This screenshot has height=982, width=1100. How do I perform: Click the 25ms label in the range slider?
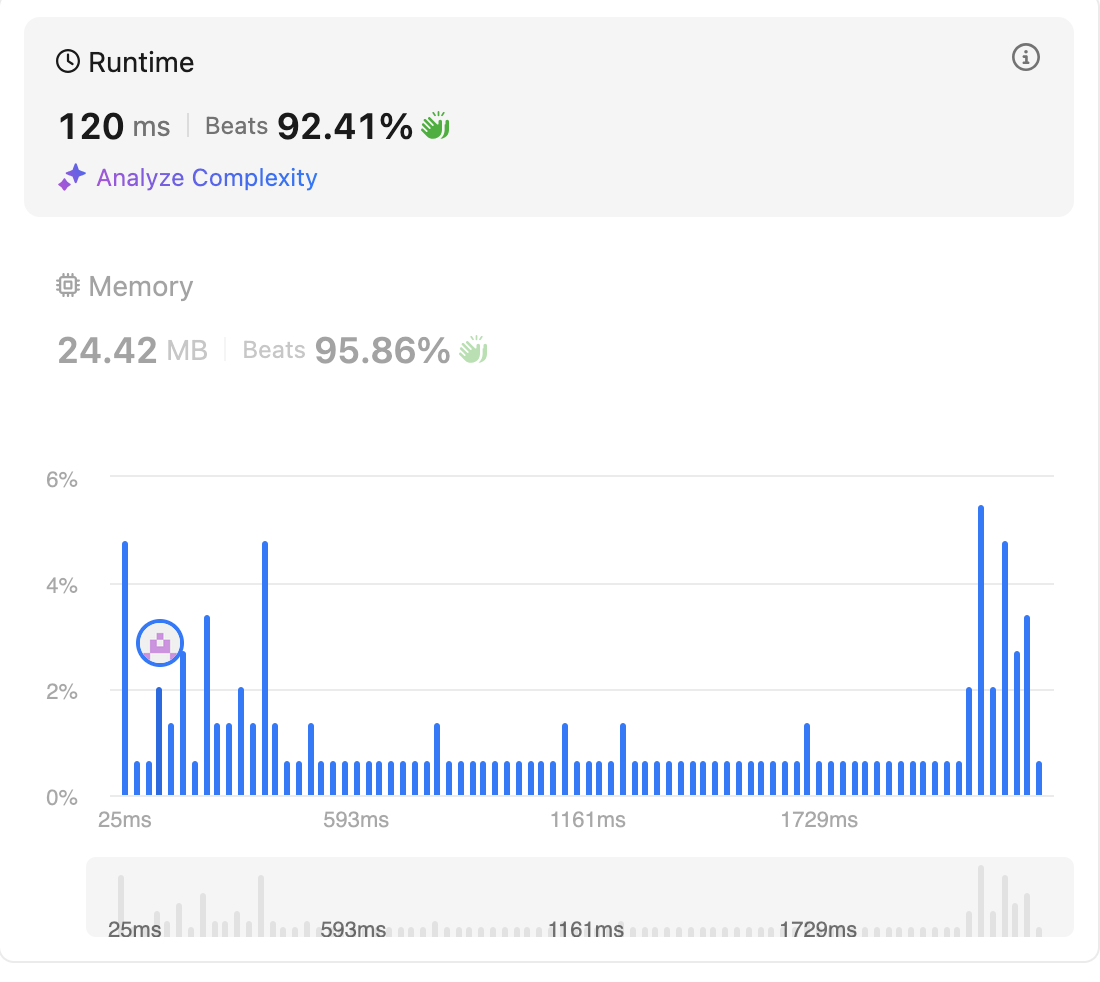[x=134, y=930]
